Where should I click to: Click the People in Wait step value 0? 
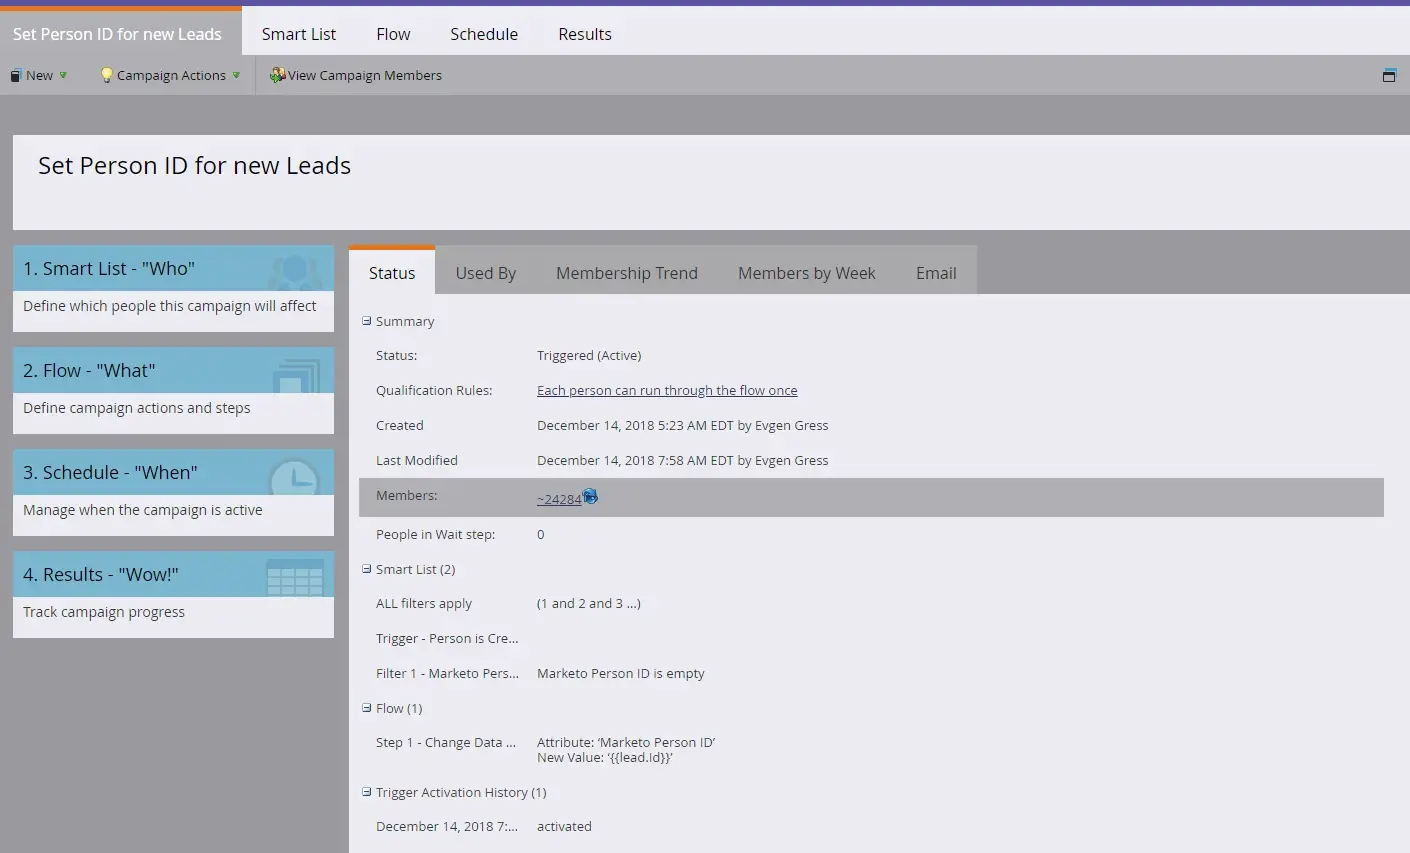pyautogui.click(x=541, y=534)
